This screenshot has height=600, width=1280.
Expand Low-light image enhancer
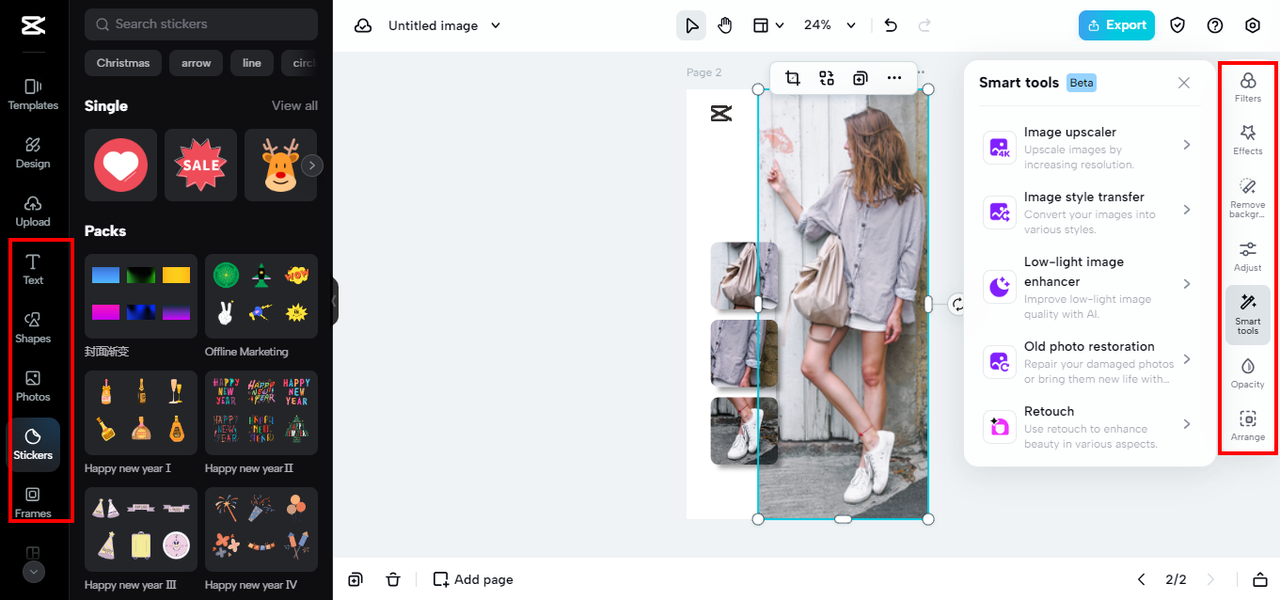coord(1088,286)
